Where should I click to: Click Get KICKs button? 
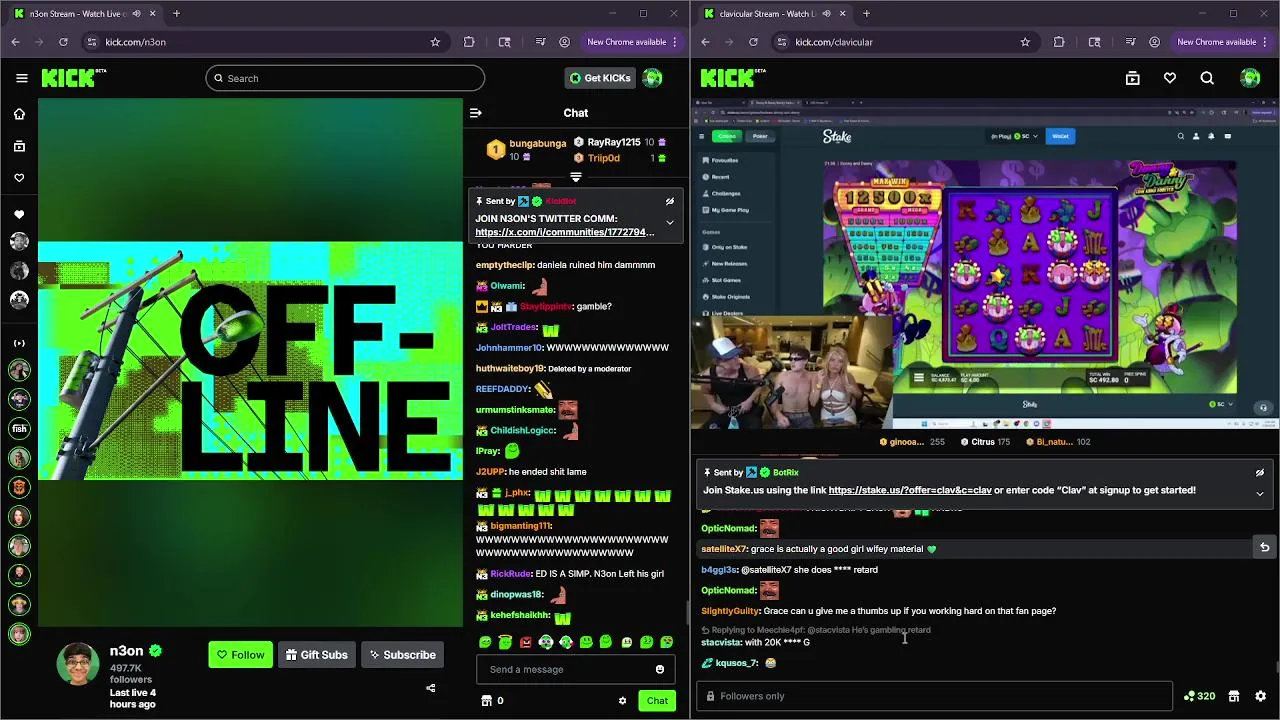(600, 78)
